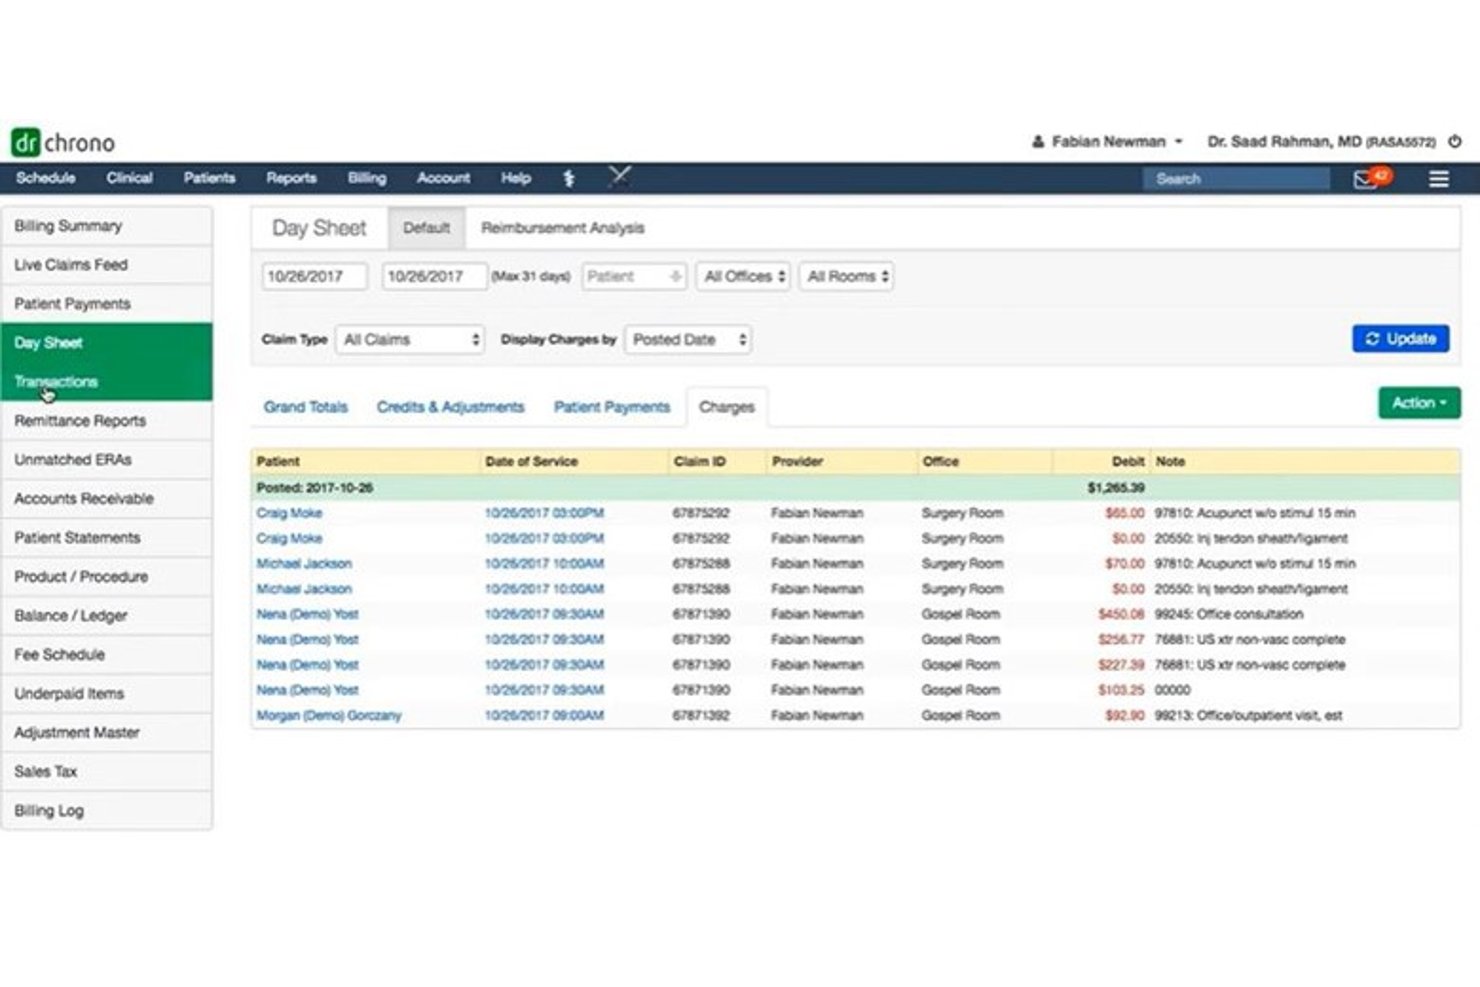Open the Billing menu

click(x=367, y=178)
